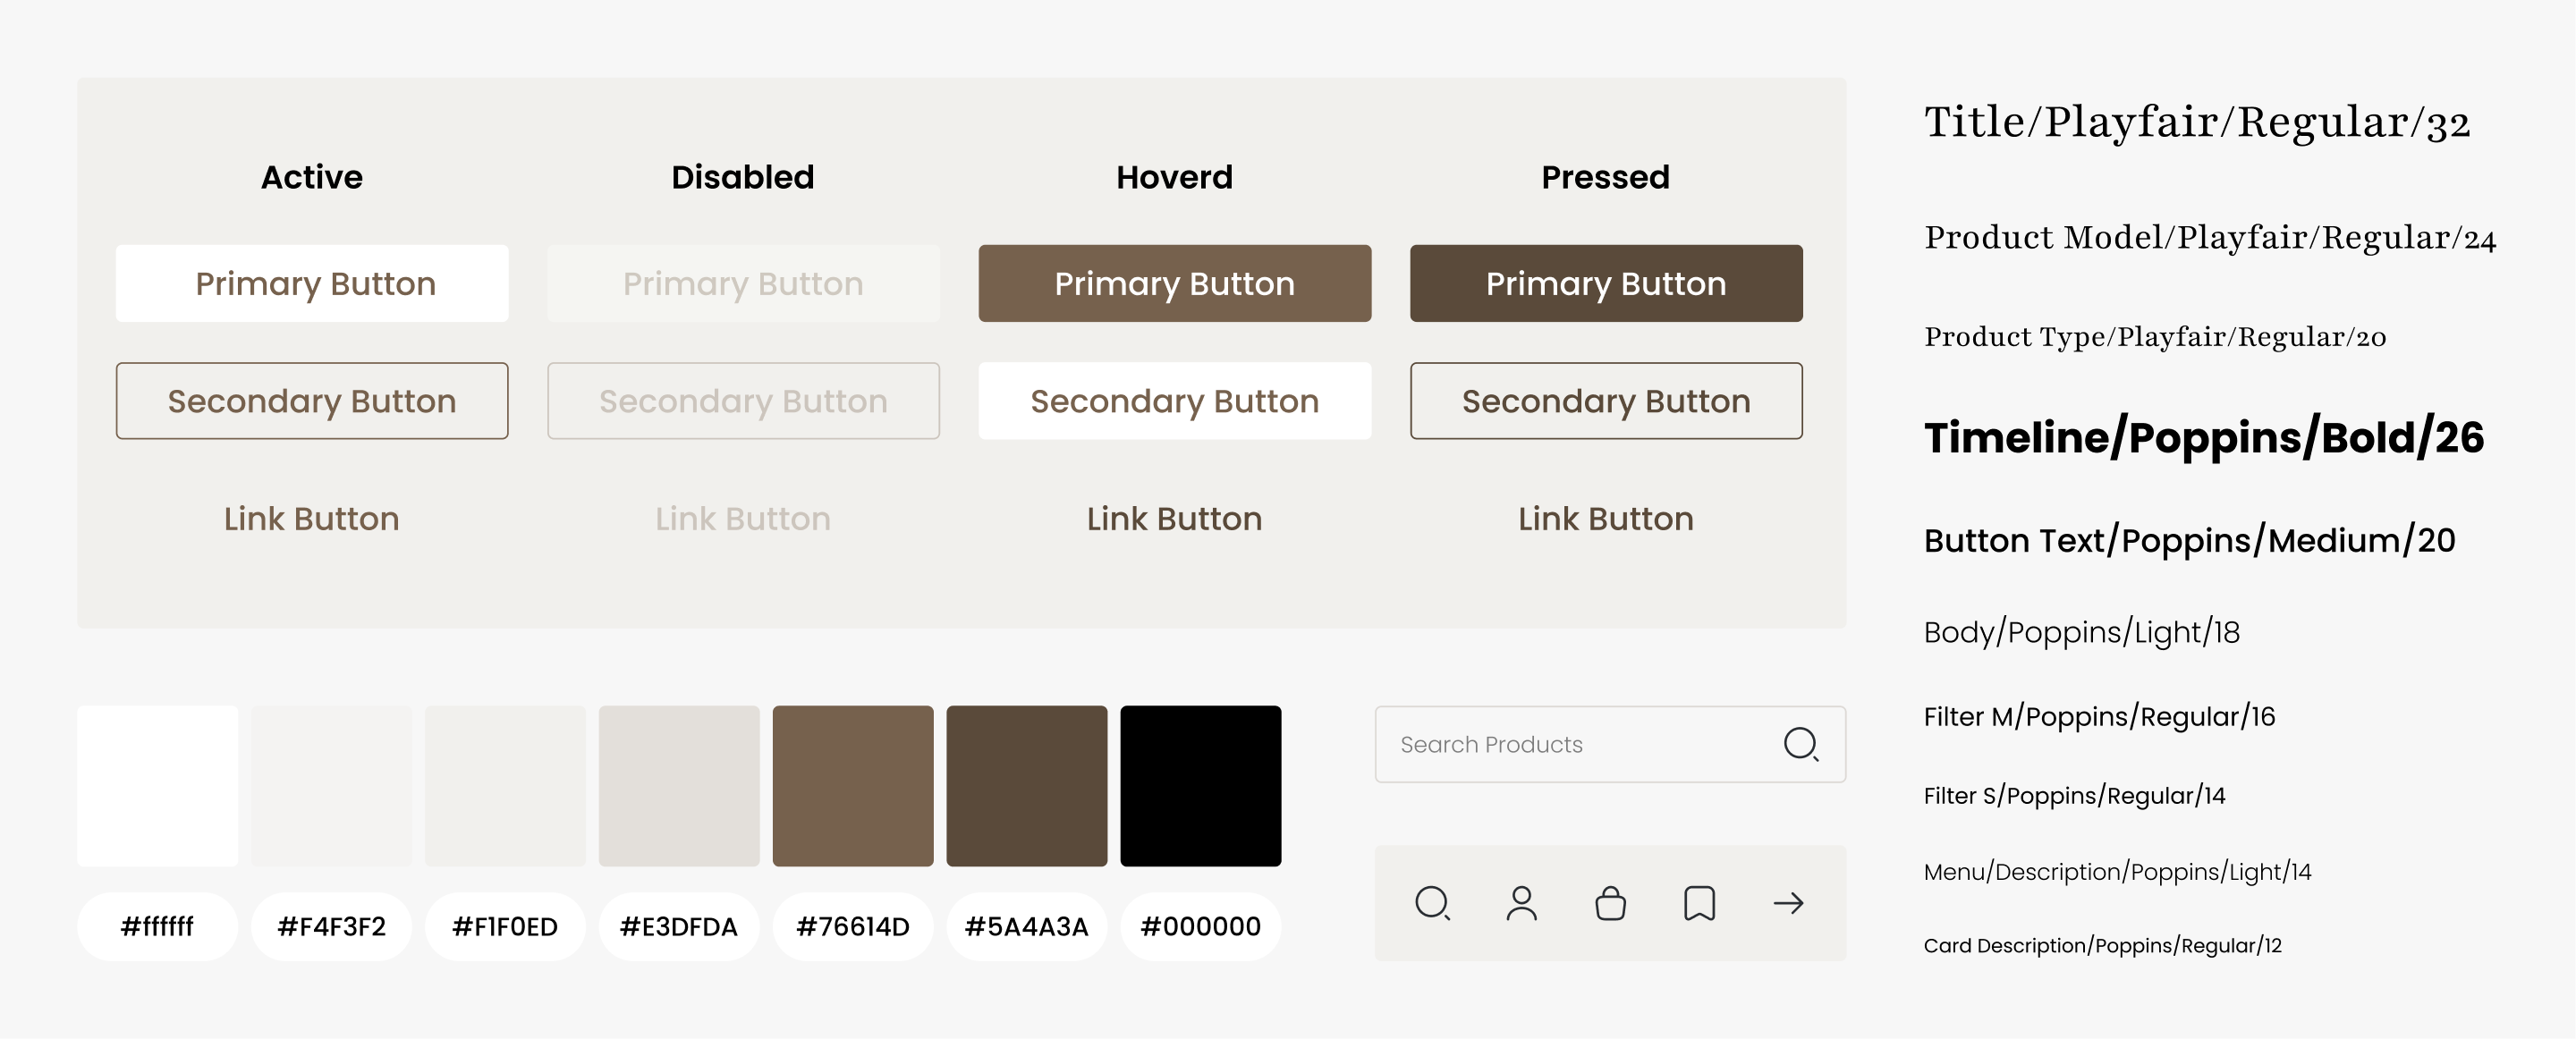Select the #76614D brown color swatch

pyautogui.click(x=852, y=786)
